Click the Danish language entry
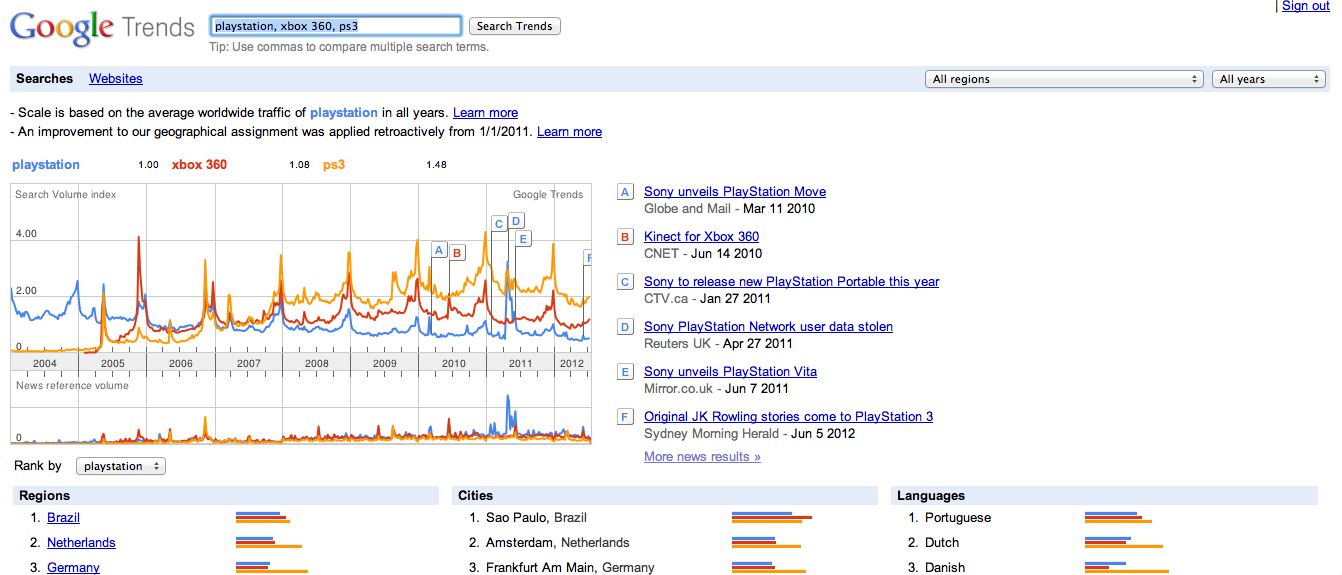The image size is (1342, 575). coord(945,568)
